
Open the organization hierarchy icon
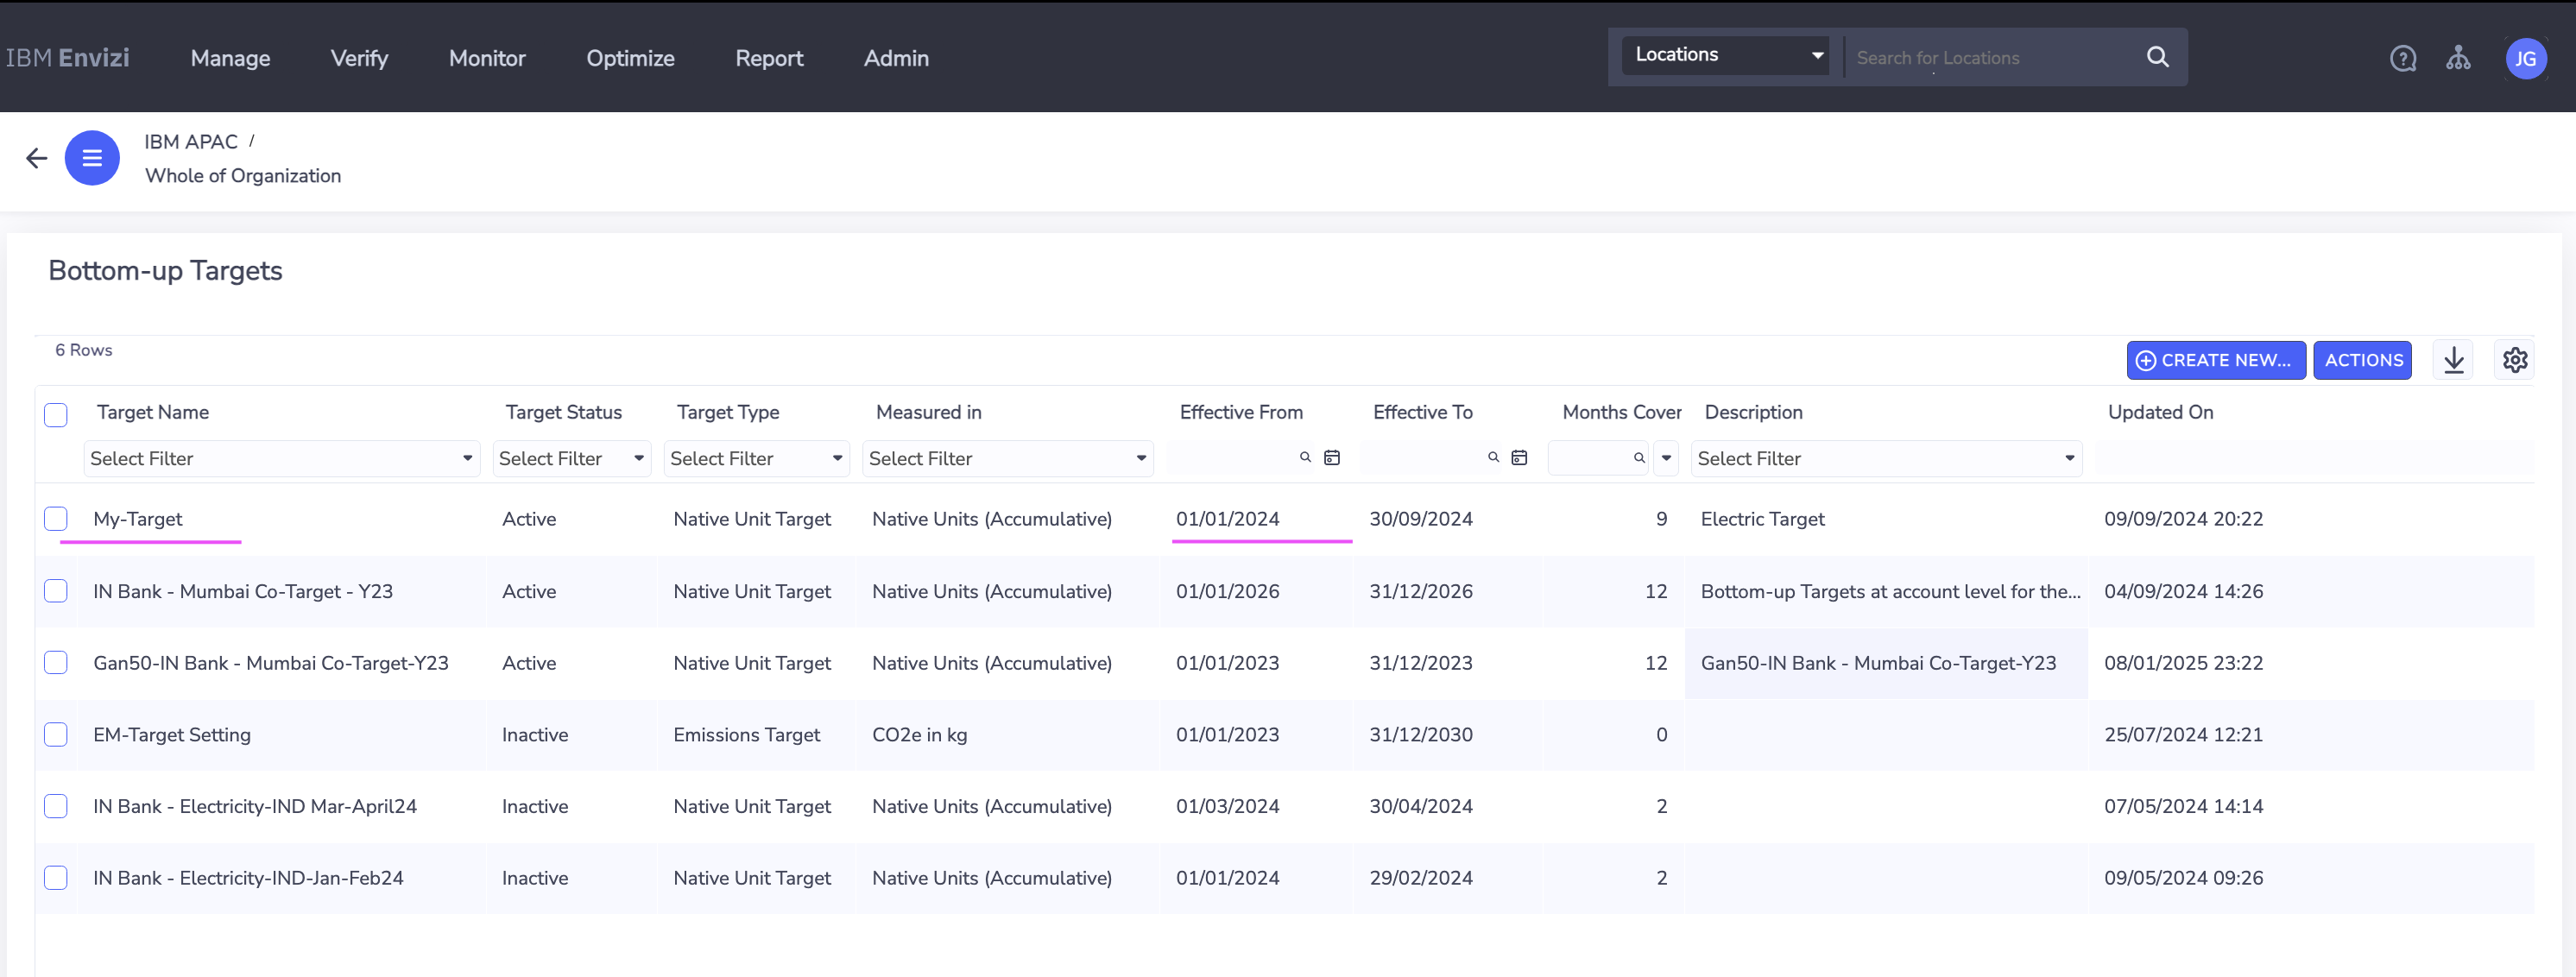[x=2457, y=59]
